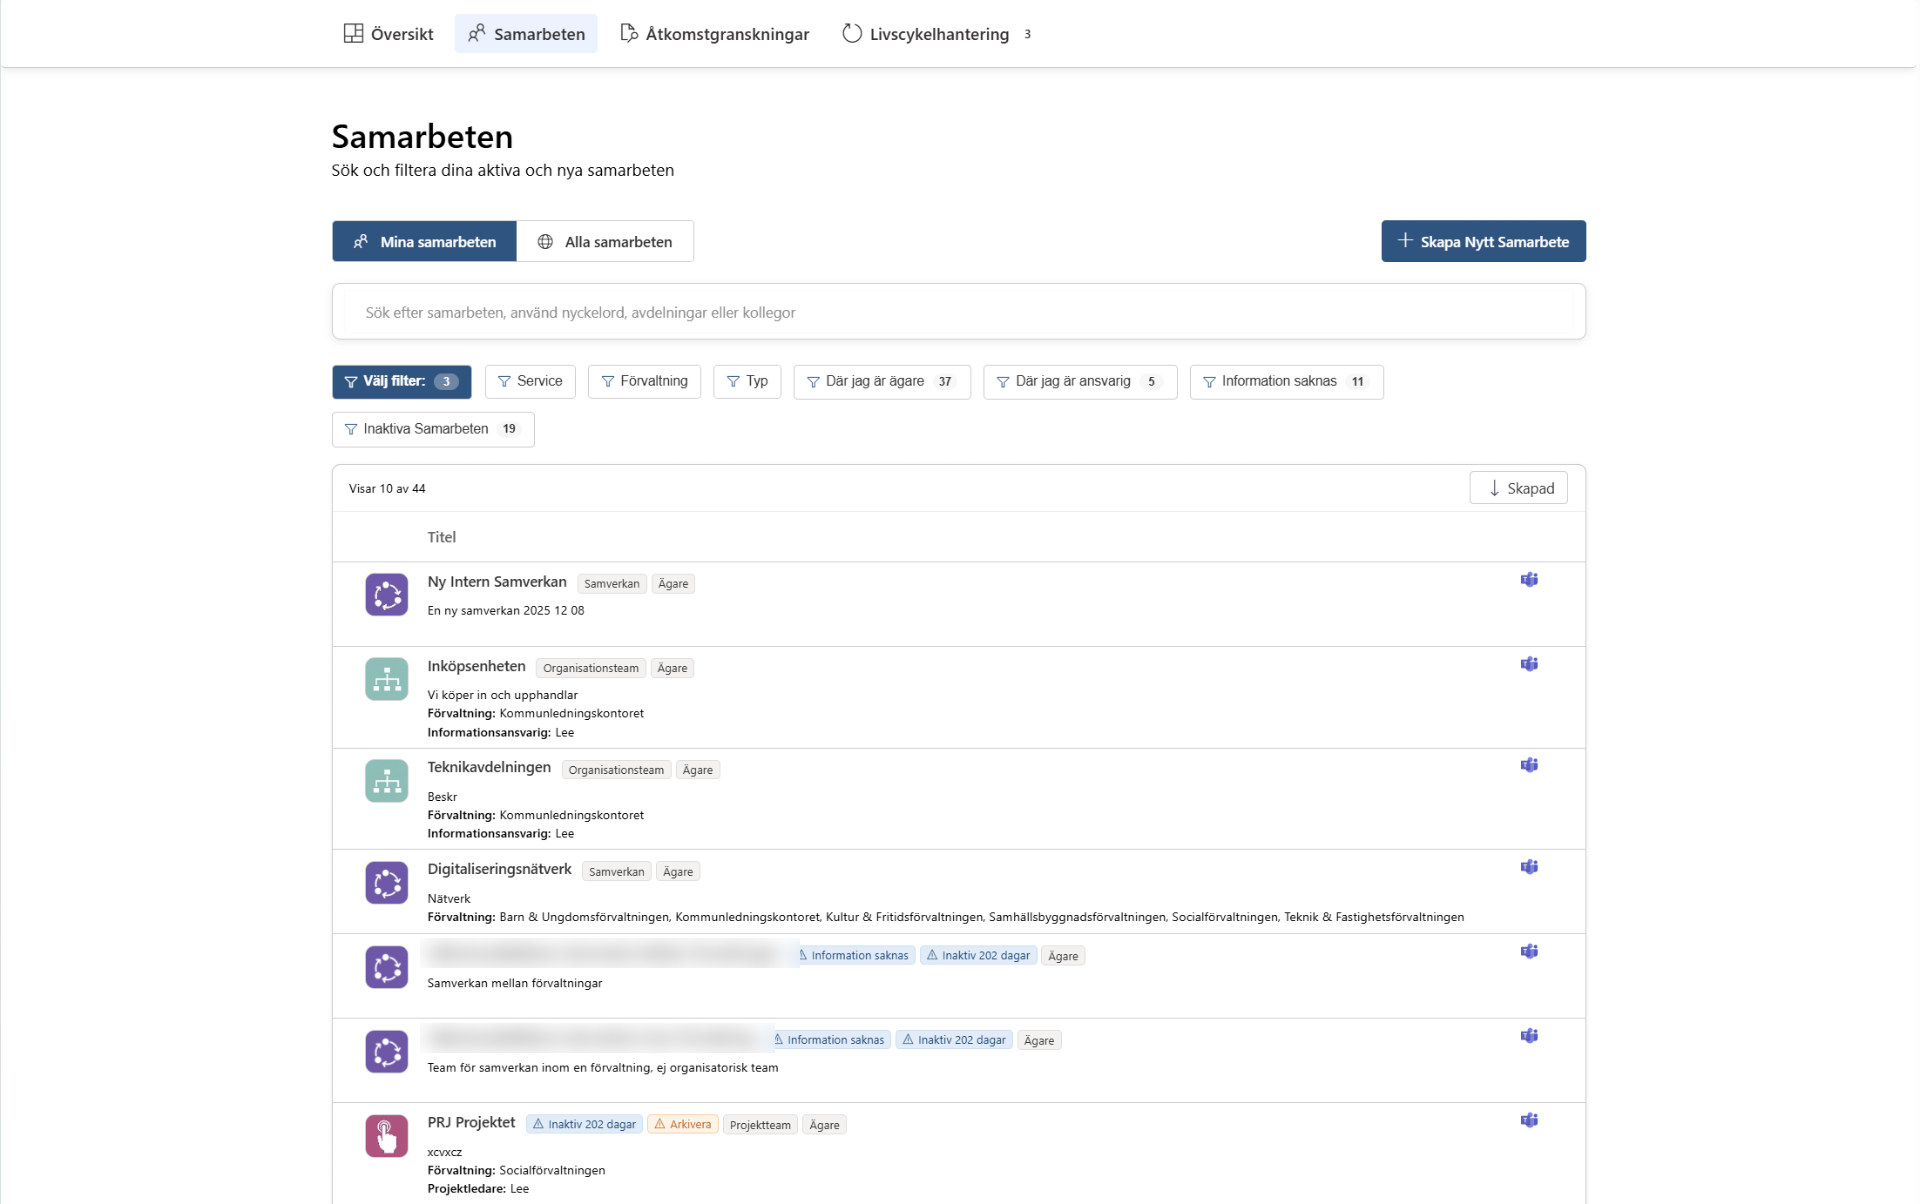Click the pink PRJ Projektet icon
1920x1204 pixels.
tap(387, 1136)
